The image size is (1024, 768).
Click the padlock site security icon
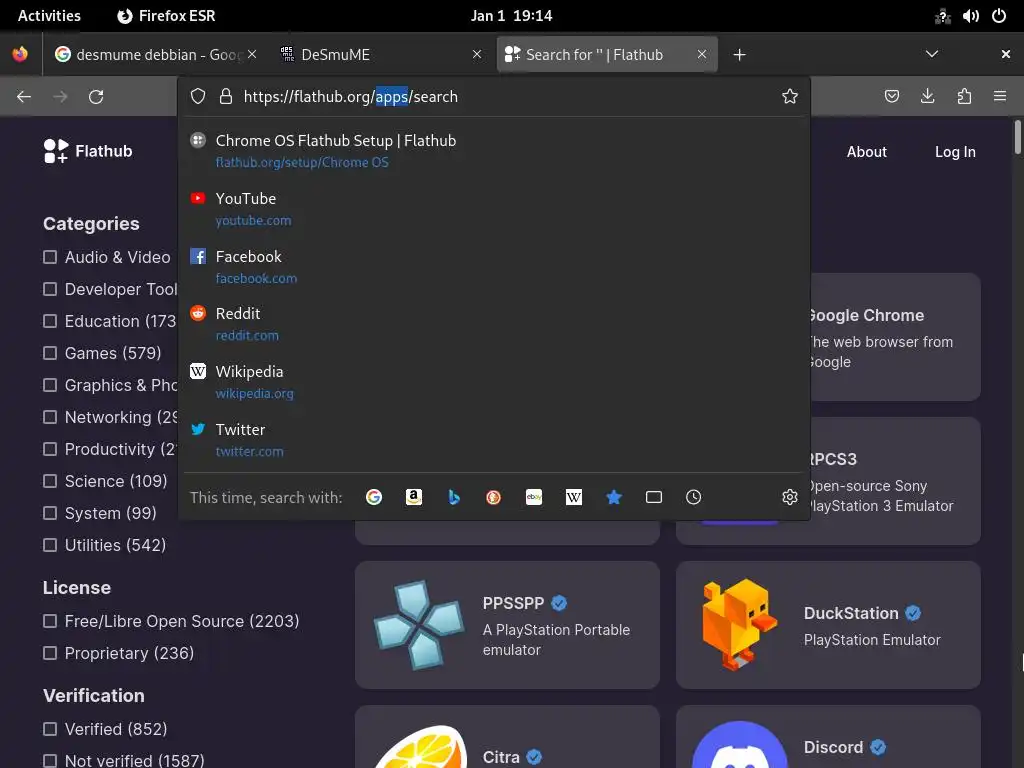point(226,97)
